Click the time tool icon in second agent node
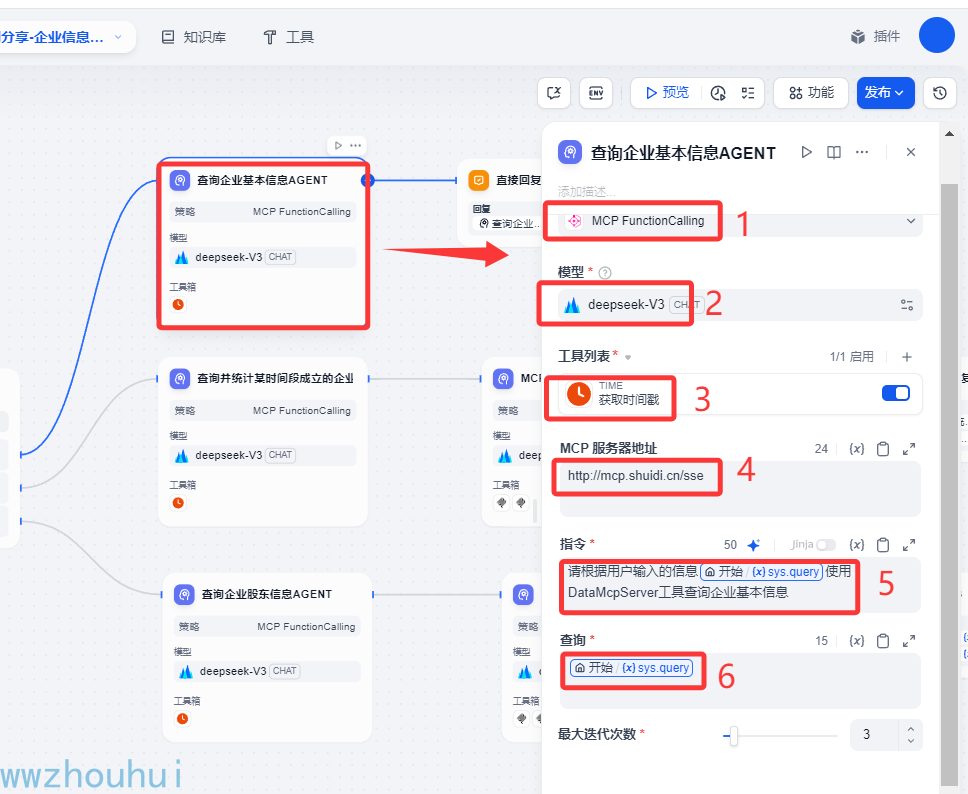The image size is (968, 794). point(178,503)
